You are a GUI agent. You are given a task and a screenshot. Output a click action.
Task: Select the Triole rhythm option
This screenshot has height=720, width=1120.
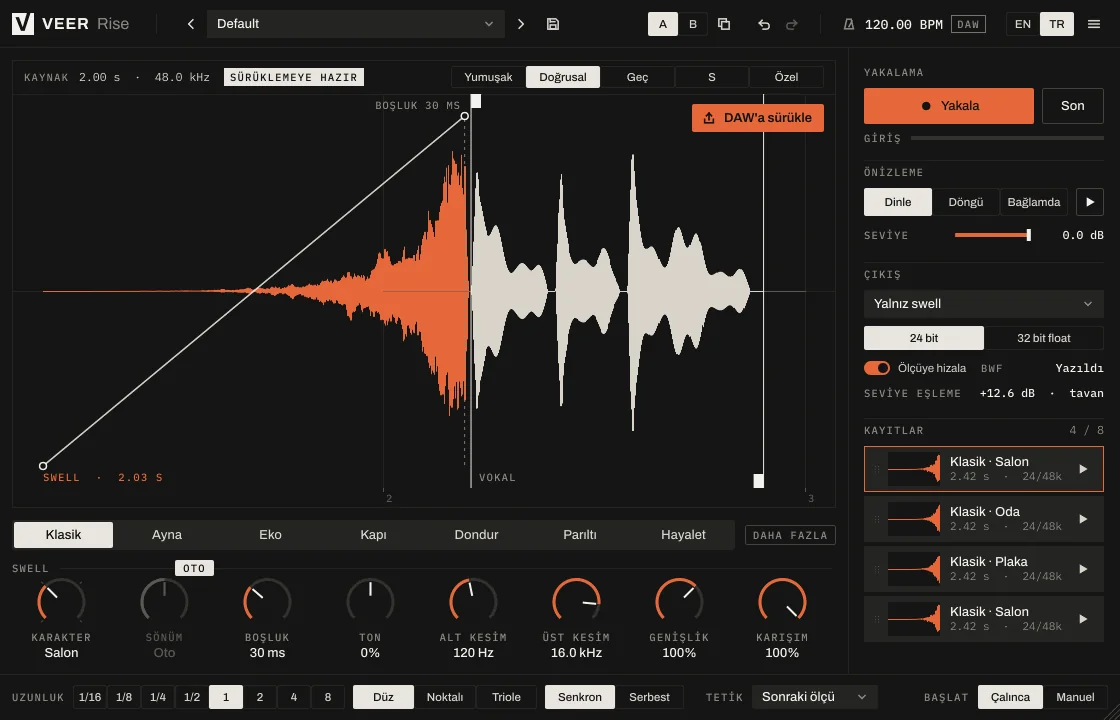pyautogui.click(x=506, y=697)
